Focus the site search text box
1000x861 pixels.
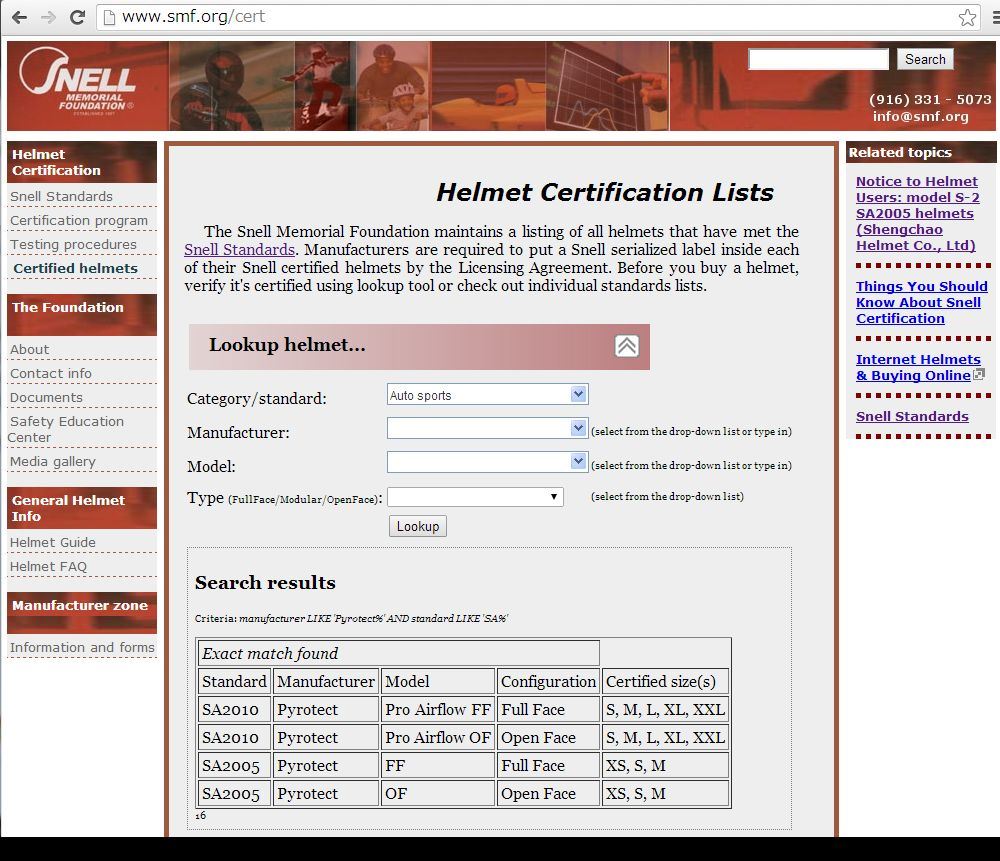click(818, 59)
